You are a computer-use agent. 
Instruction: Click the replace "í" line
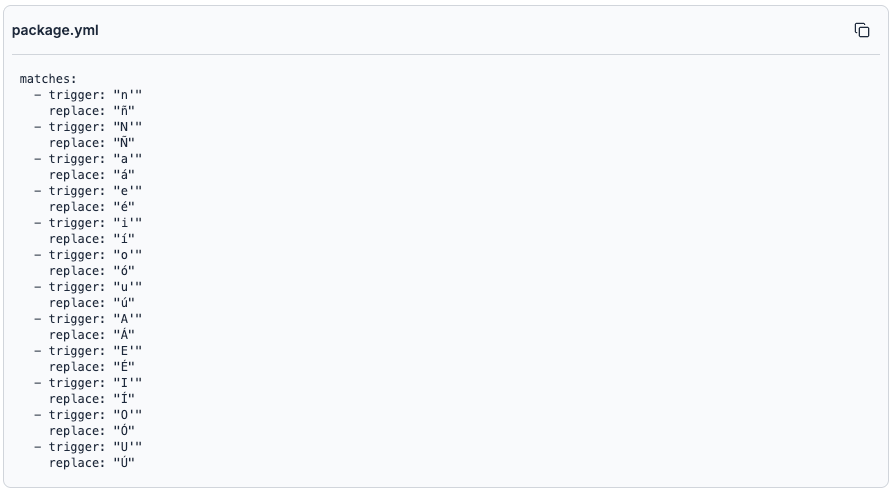point(92,238)
